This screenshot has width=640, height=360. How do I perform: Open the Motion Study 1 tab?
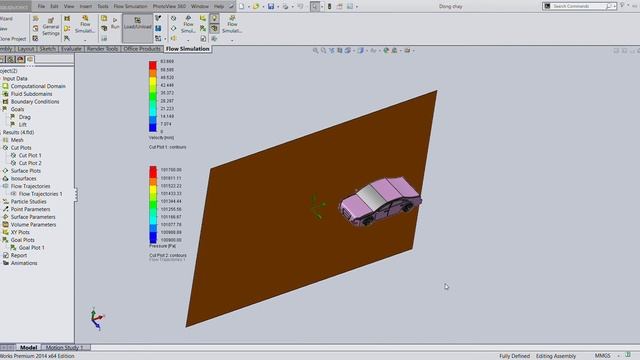point(64,347)
